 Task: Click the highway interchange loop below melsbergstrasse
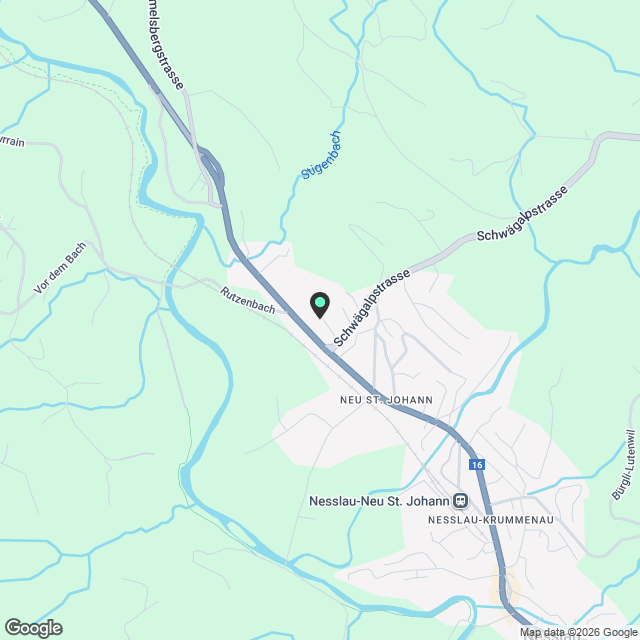tap(211, 165)
